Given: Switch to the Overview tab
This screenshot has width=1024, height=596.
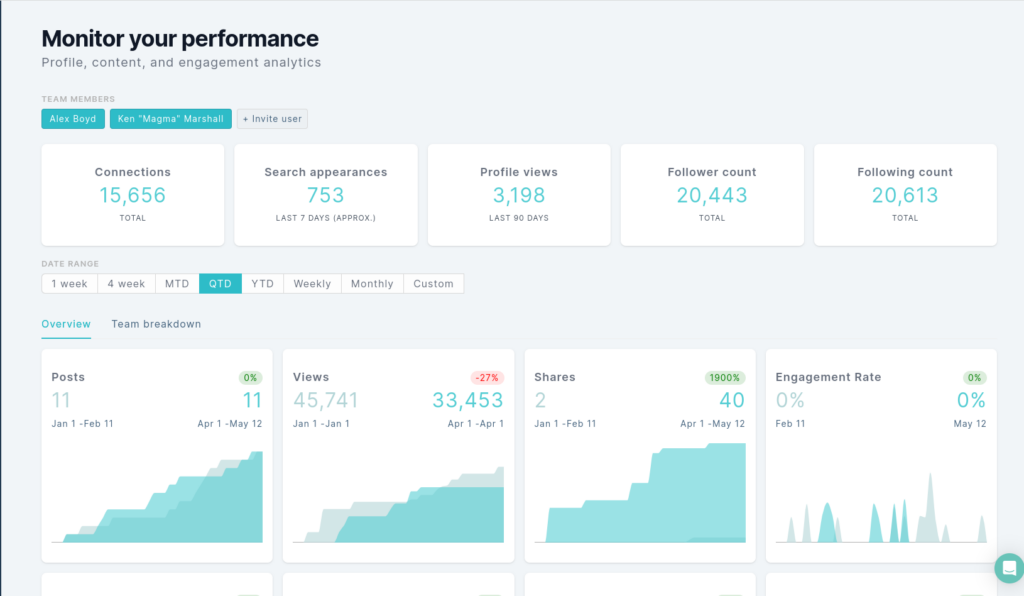Looking at the screenshot, I should (x=66, y=324).
